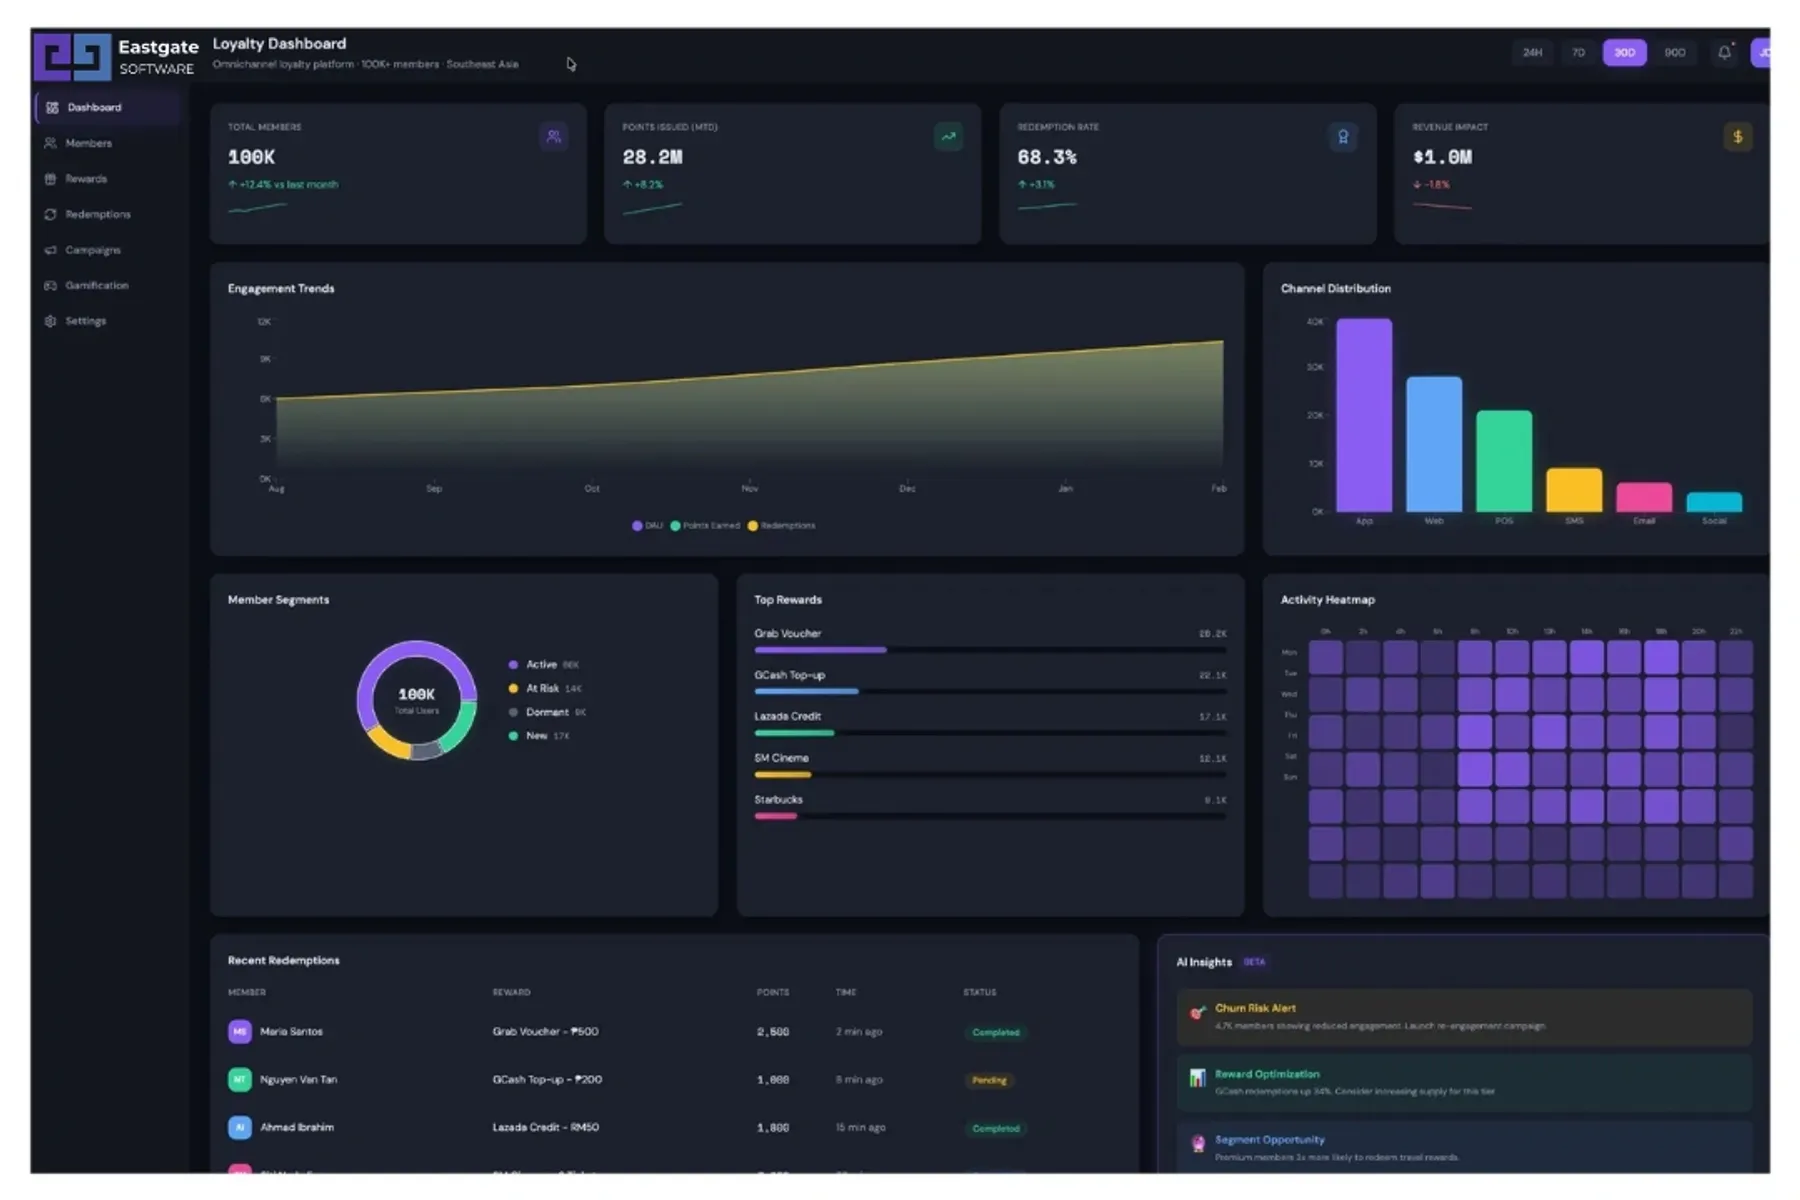Screen dimensions: 1800x1200
Task: Switch to the 90D time range
Action: click(x=1675, y=53)
